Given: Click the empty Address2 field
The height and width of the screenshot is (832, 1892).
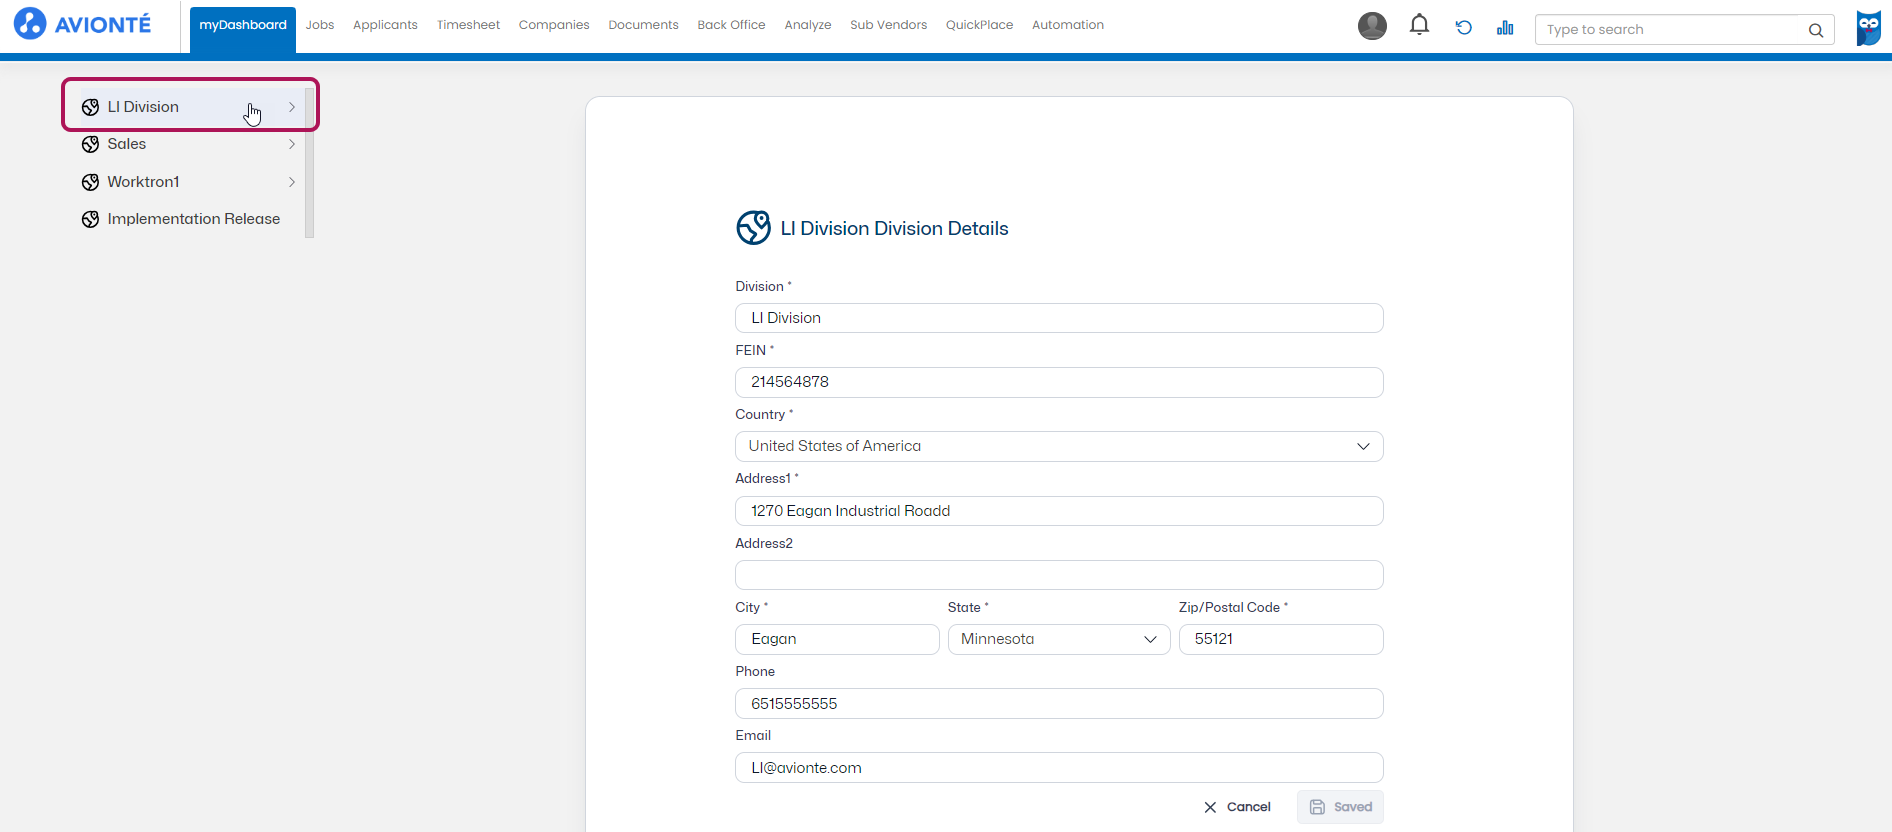Looking at the screenshot, I should click(x=1059, y=575).
